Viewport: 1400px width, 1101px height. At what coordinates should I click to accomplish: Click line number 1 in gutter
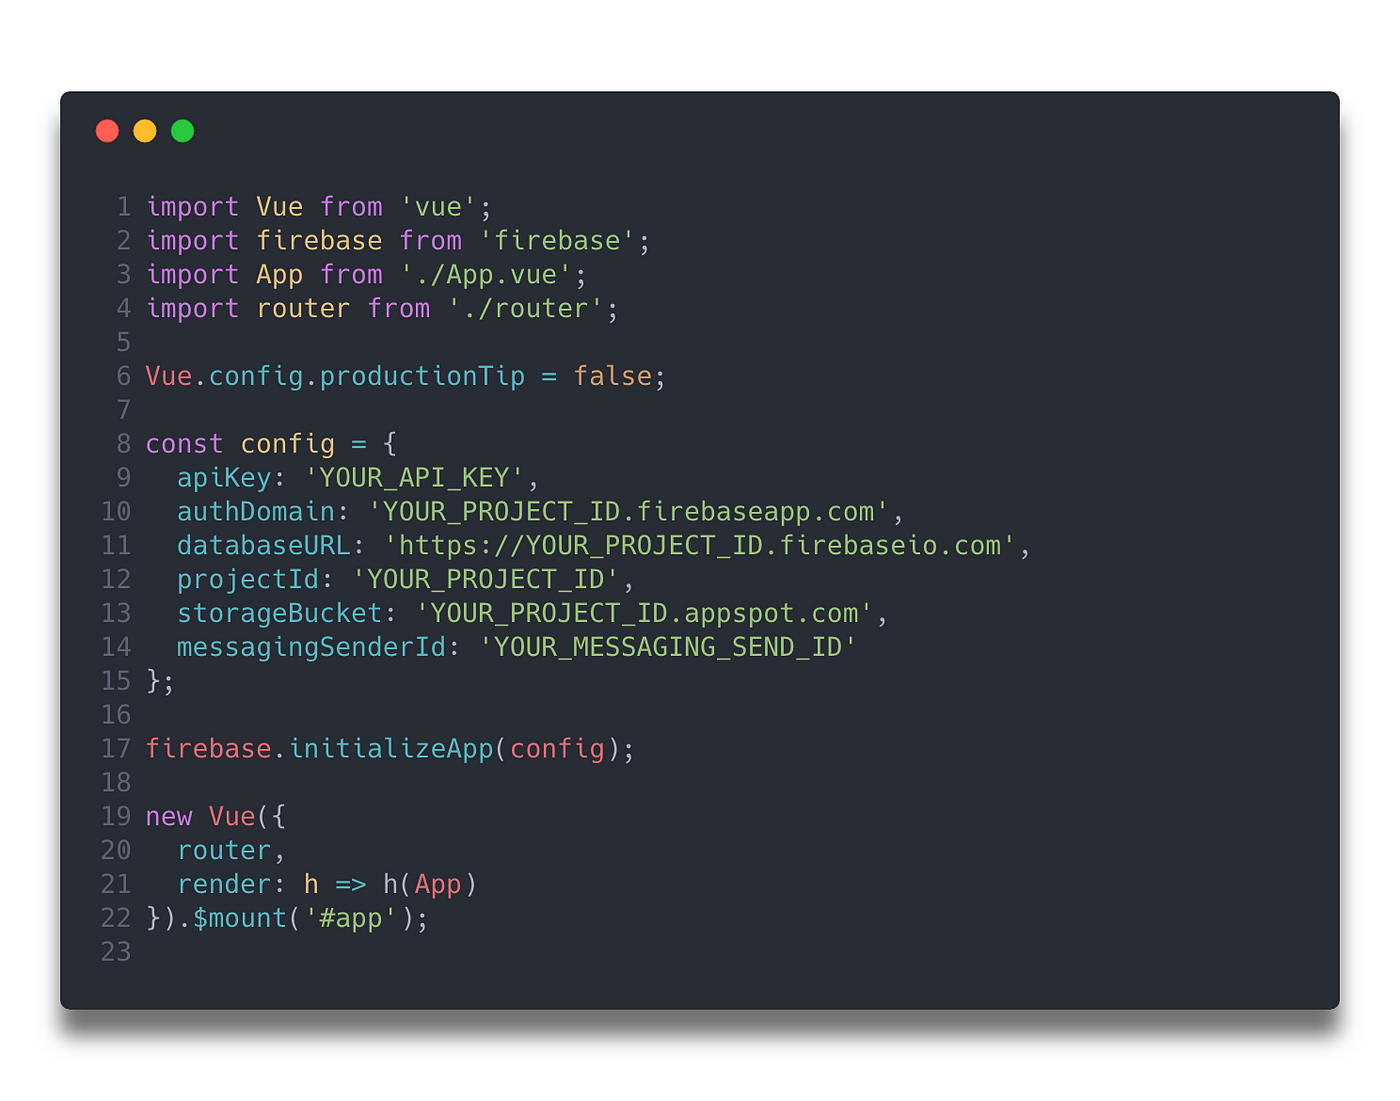(124, 207)
